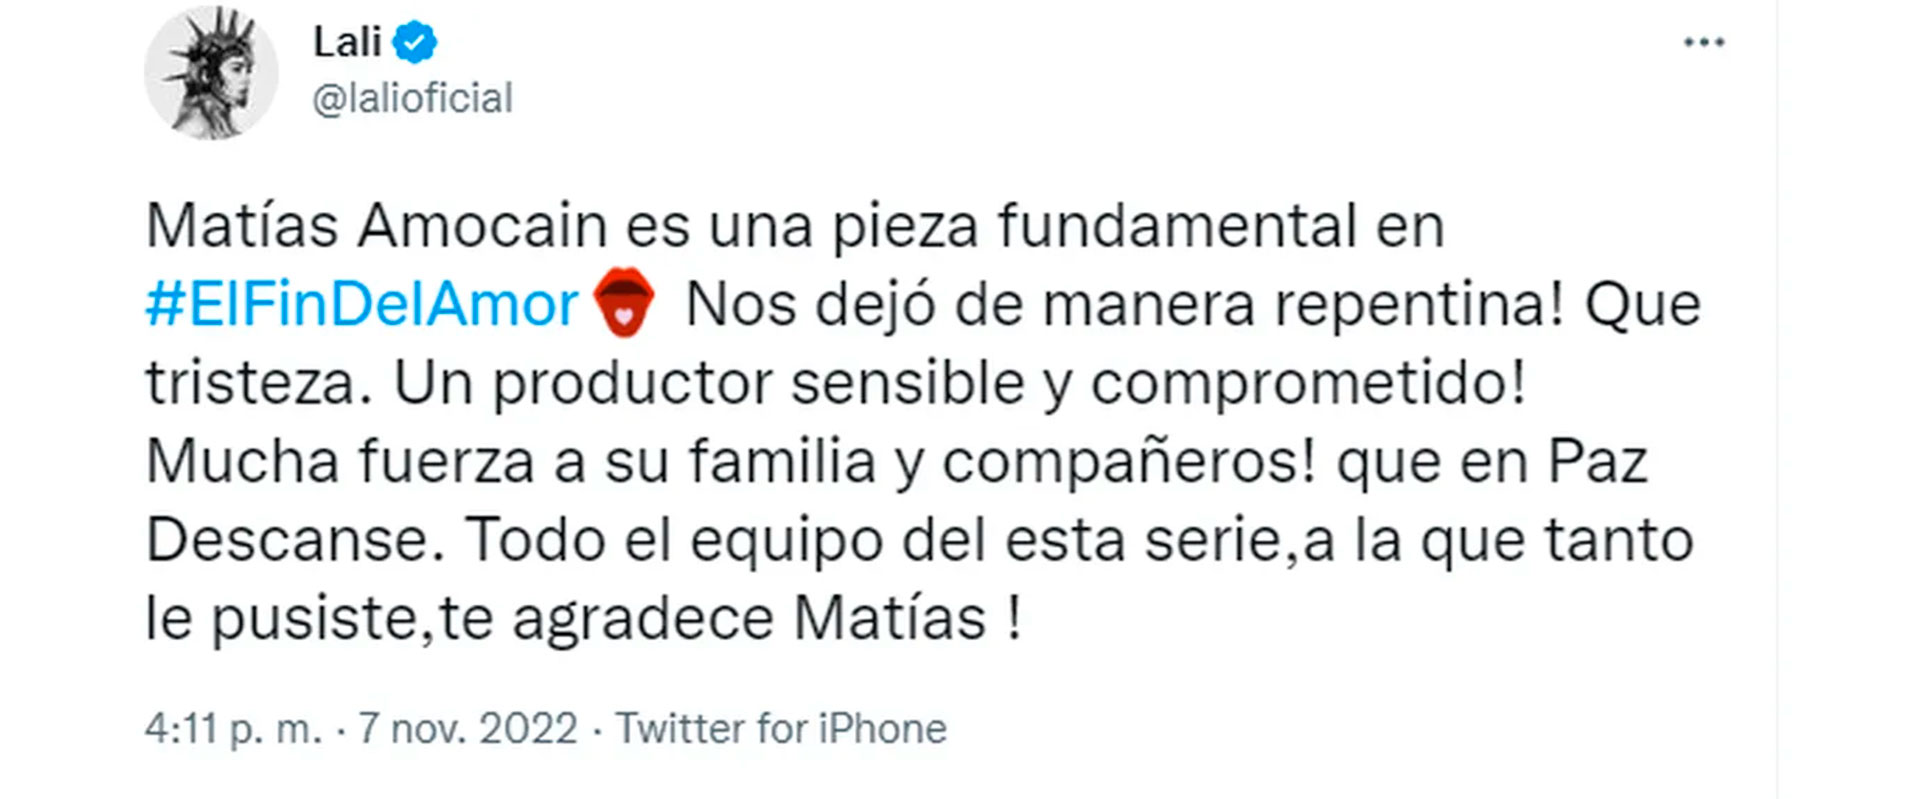
Task: Open the Twitter for iPhone source link
Action: click(x=780, y=729)
